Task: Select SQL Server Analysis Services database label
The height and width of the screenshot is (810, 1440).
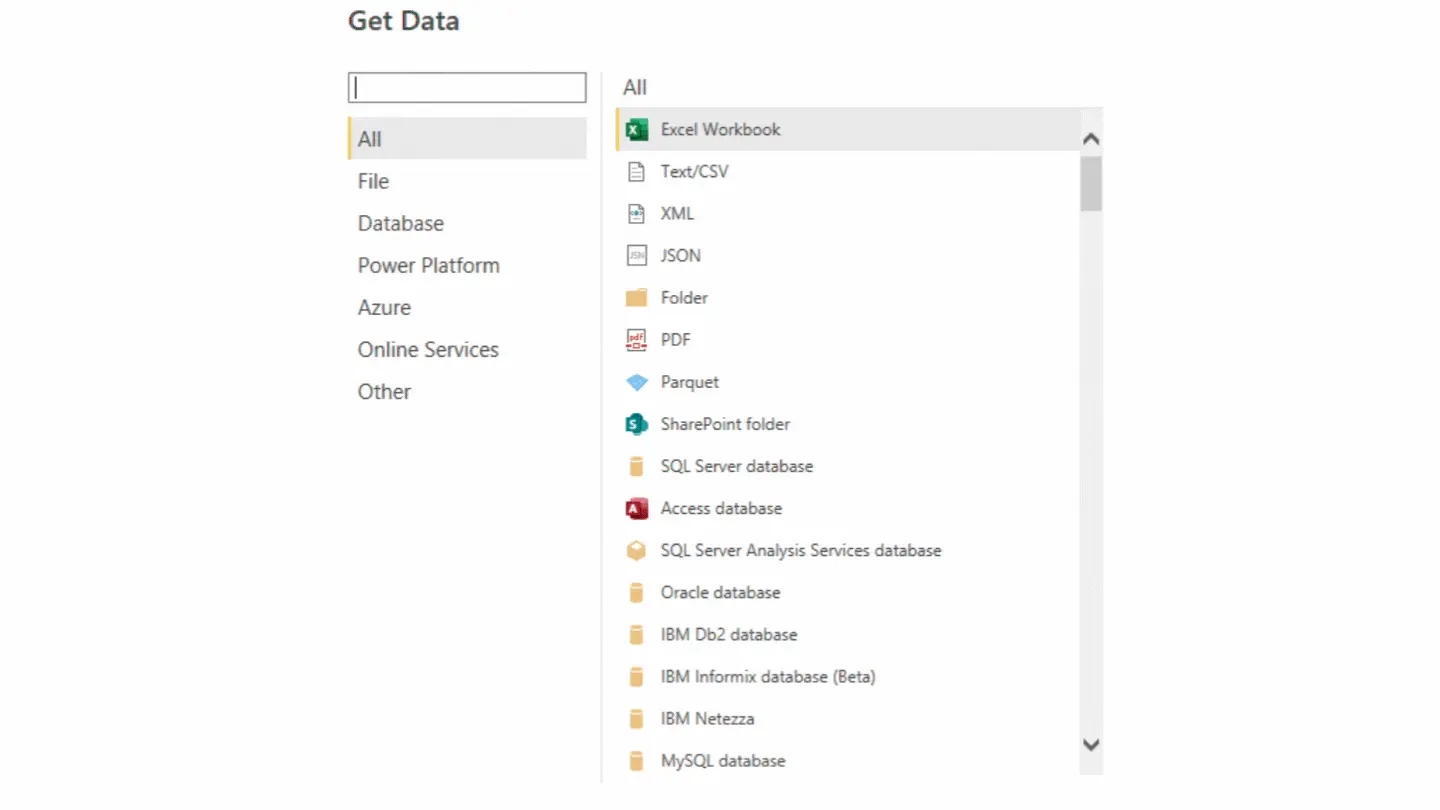Action: (x=800, y=550)
